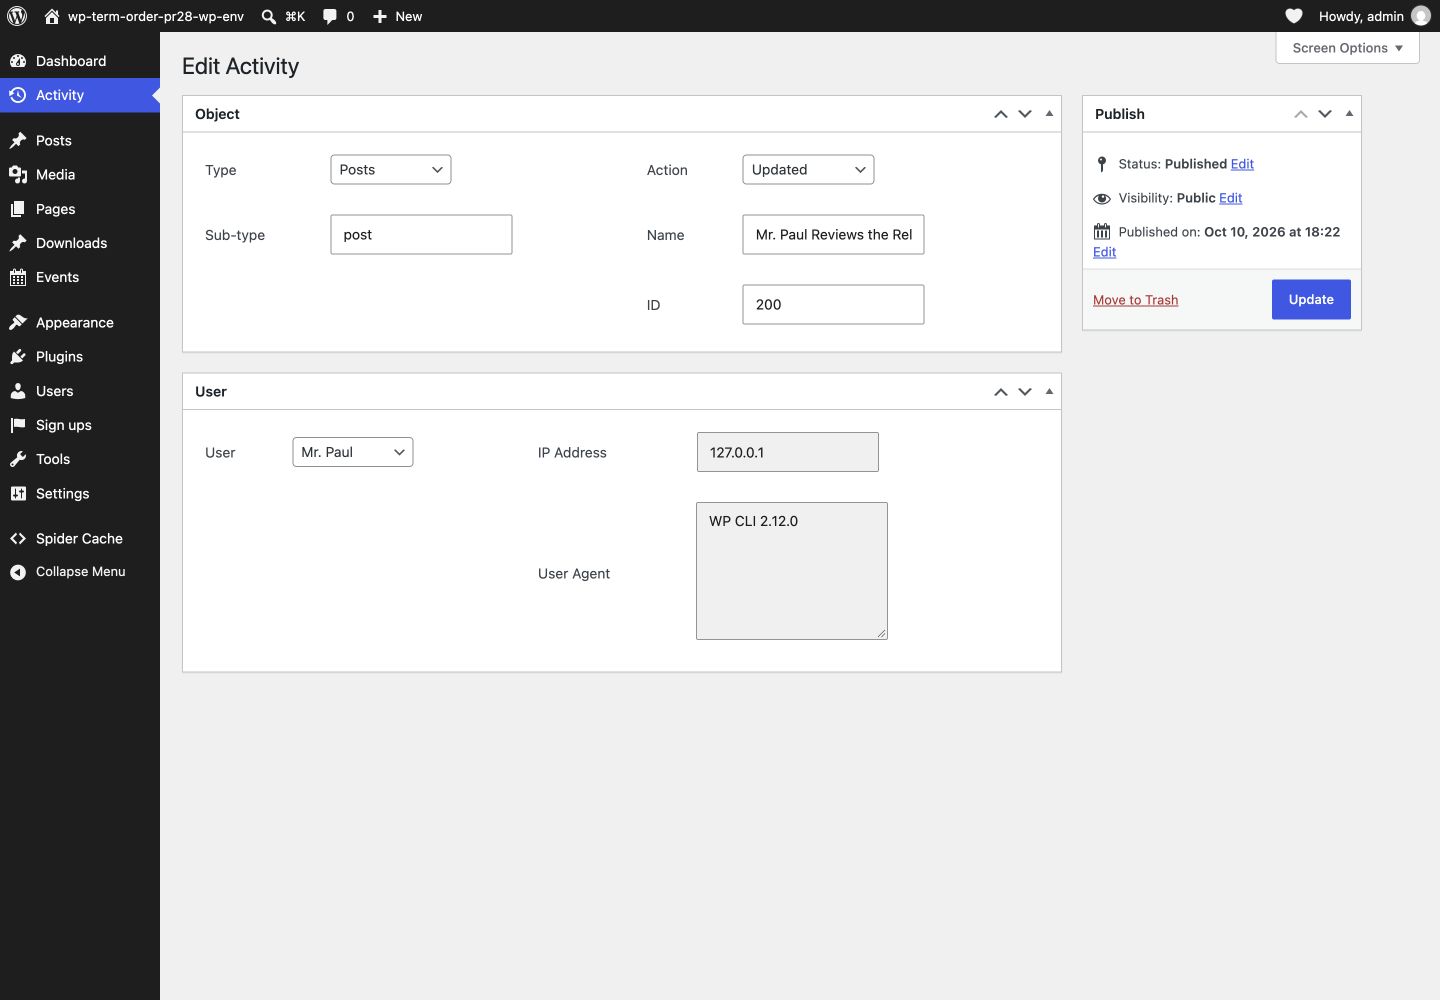The width and height of the screenshot is (1440, 1000).
Task: Open the search magnifier in admin bar
Action: pos(269,16)
